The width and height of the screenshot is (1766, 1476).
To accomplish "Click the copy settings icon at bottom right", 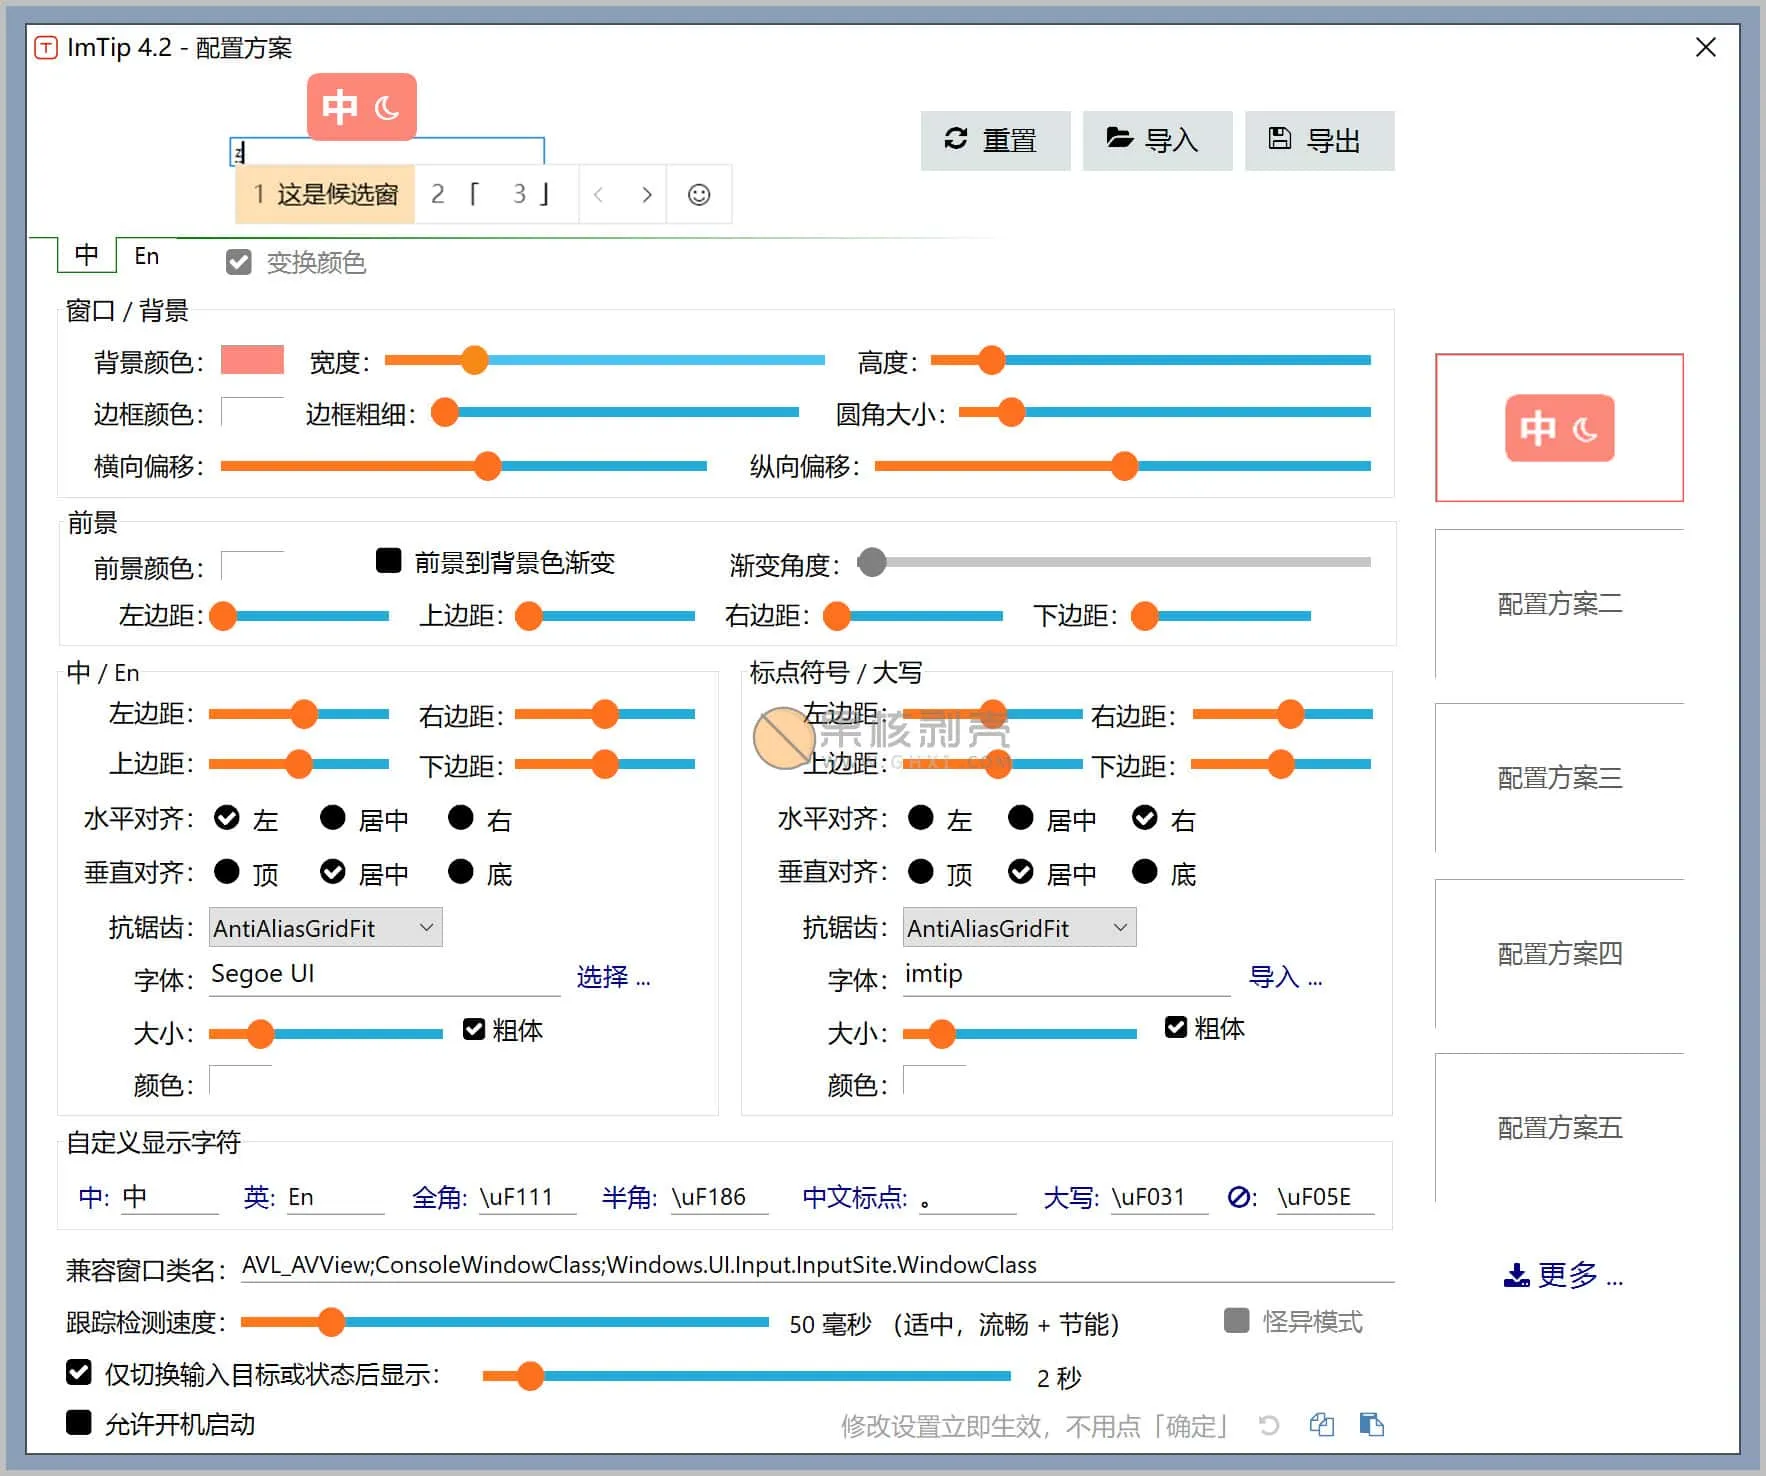I will tap(1322, 1424).
